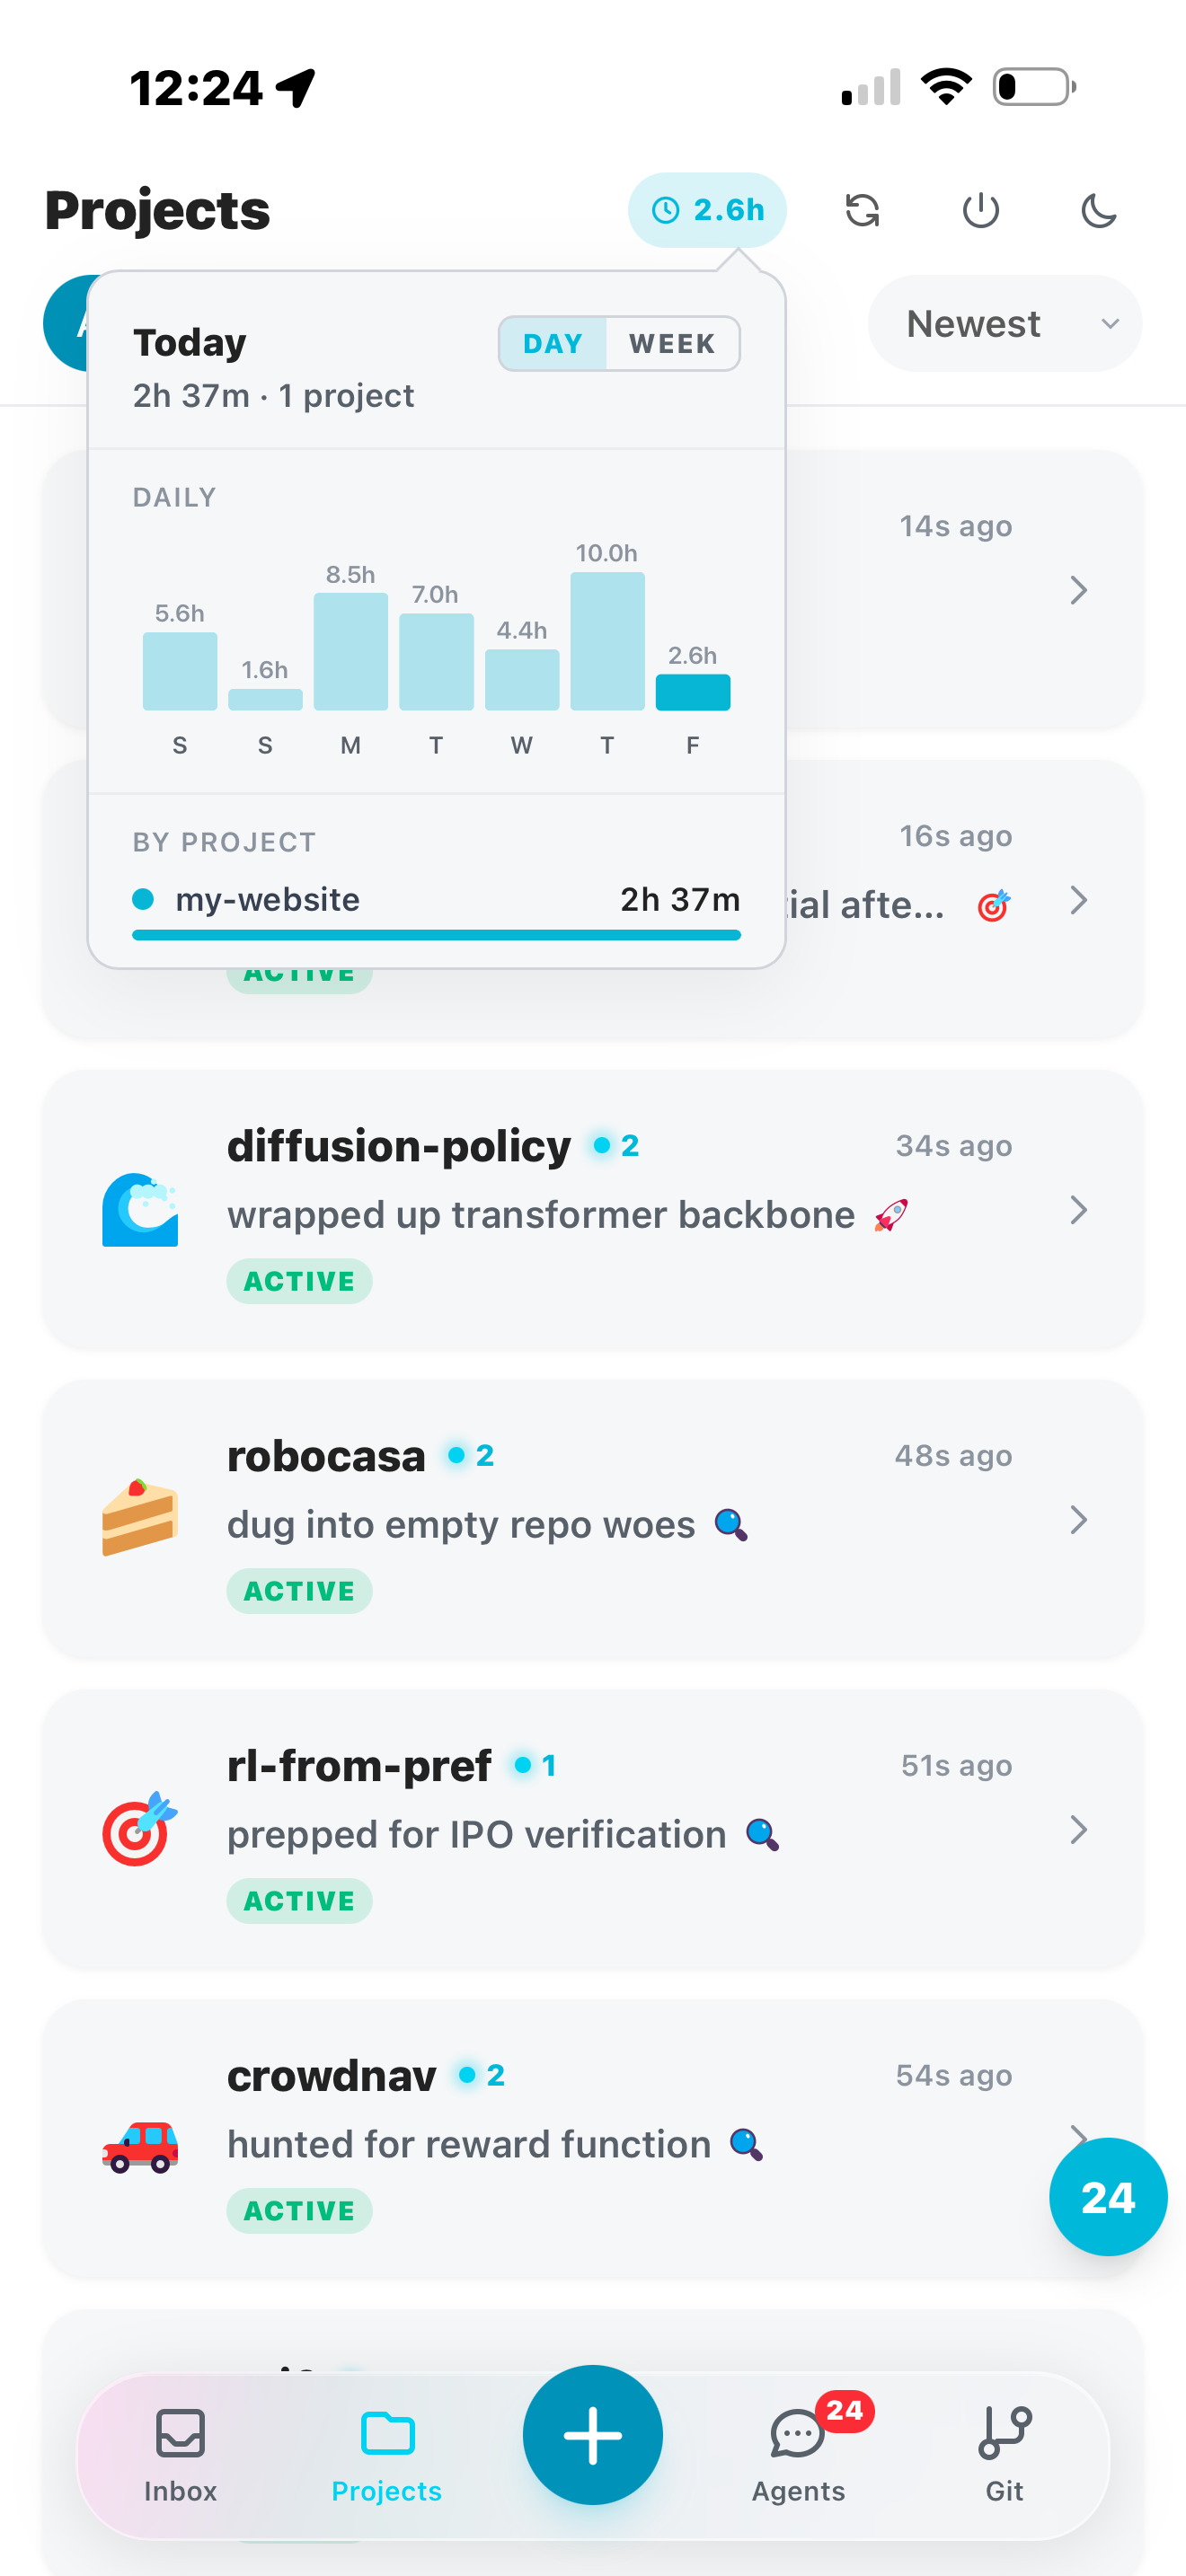Click my-website project progress bar
Image resolution: width=1186 pixels, height=2576 pixels.
pyautogui.click(x=436, y=935)
